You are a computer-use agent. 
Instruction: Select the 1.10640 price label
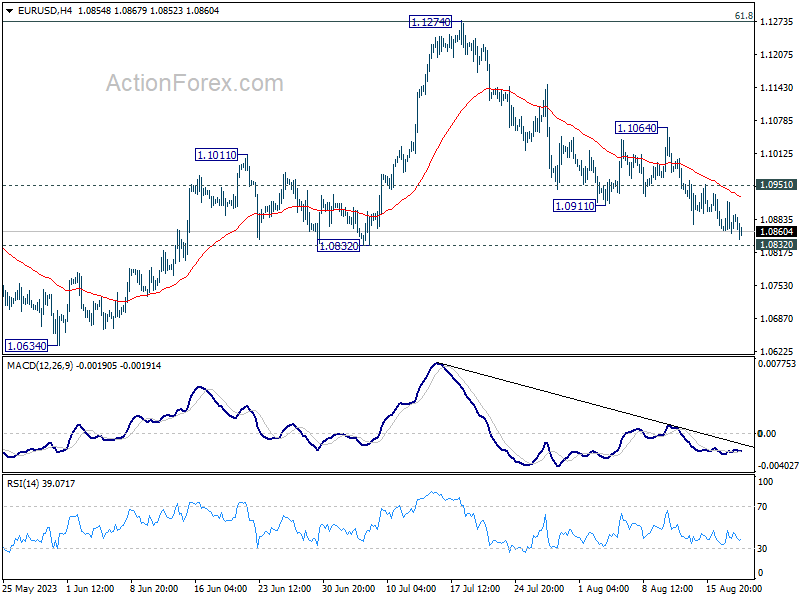[636, 128]
